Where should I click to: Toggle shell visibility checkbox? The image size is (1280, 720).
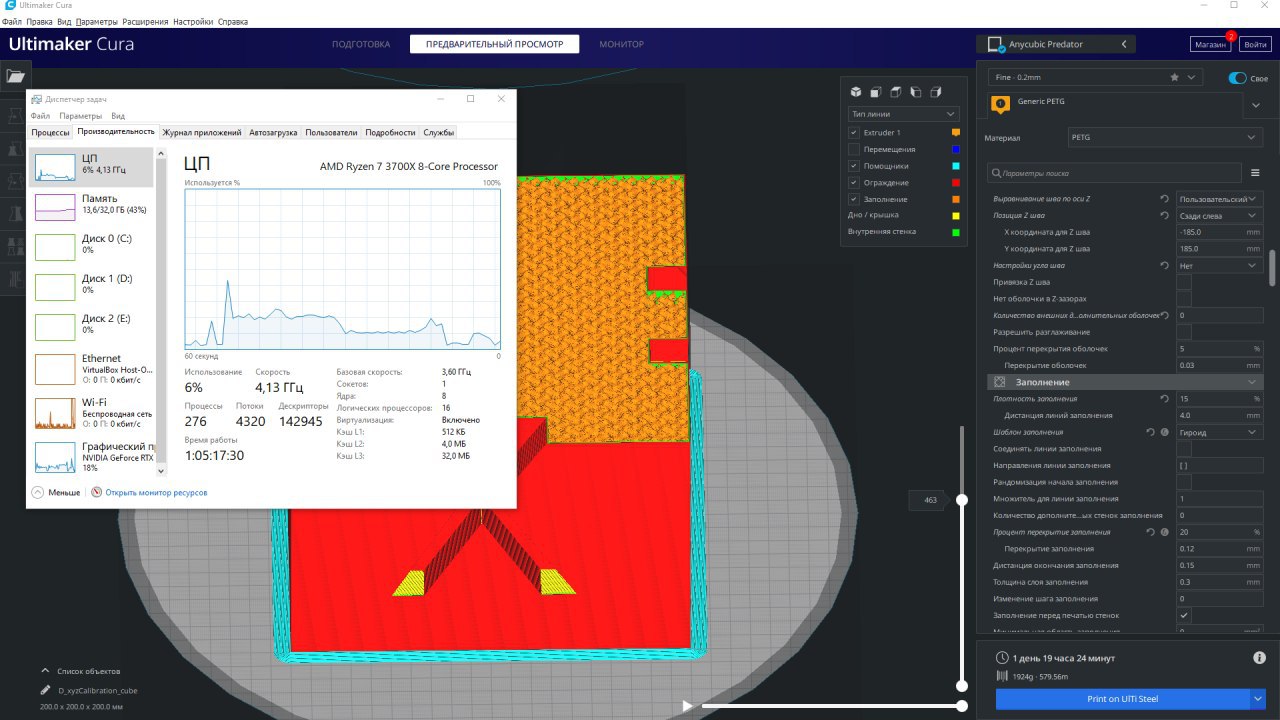point(854,183)
